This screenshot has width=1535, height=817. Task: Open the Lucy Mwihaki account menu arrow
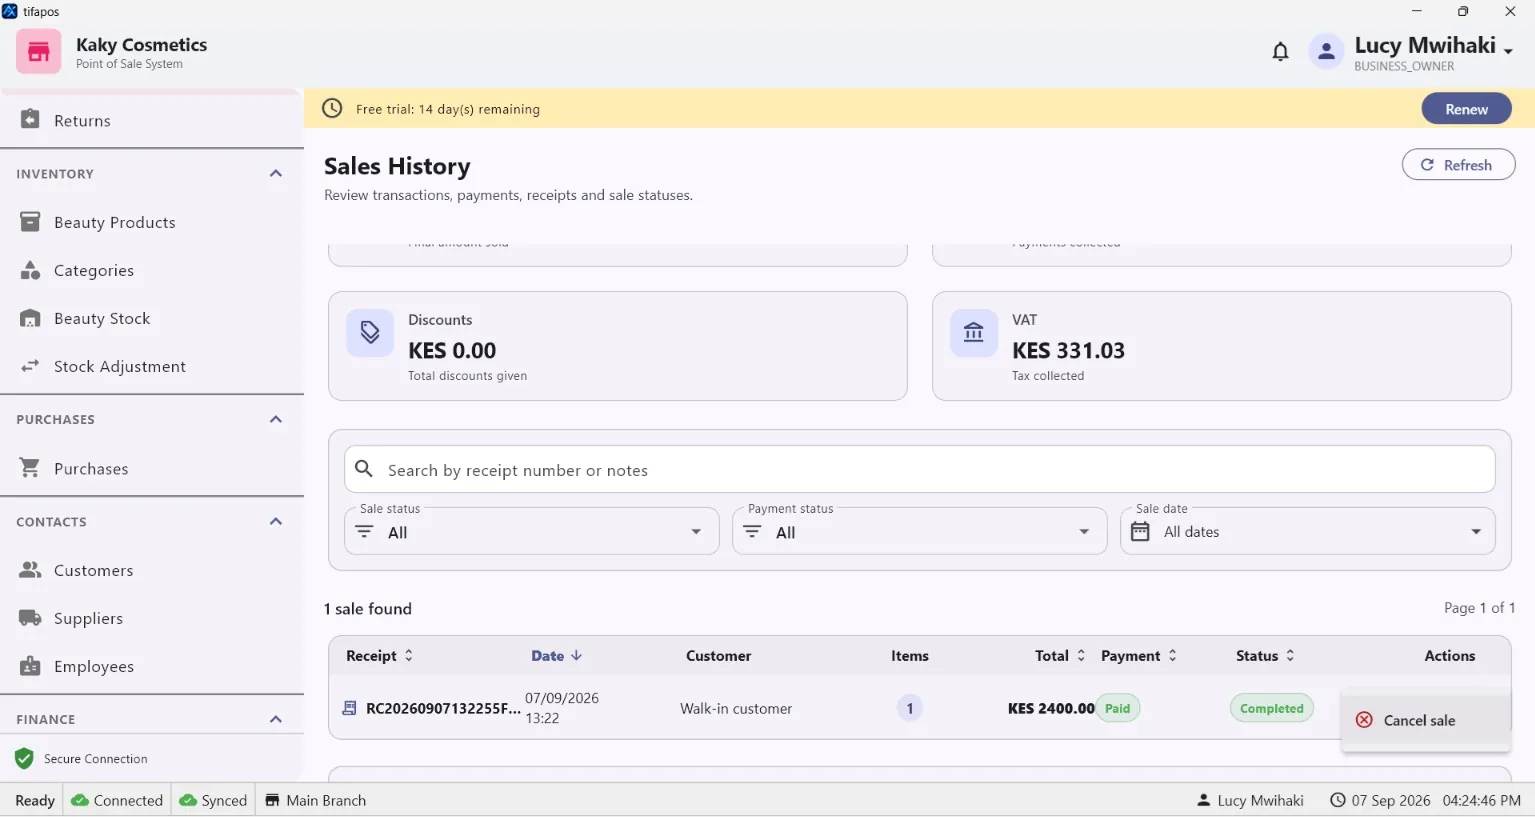[1508, 51]
